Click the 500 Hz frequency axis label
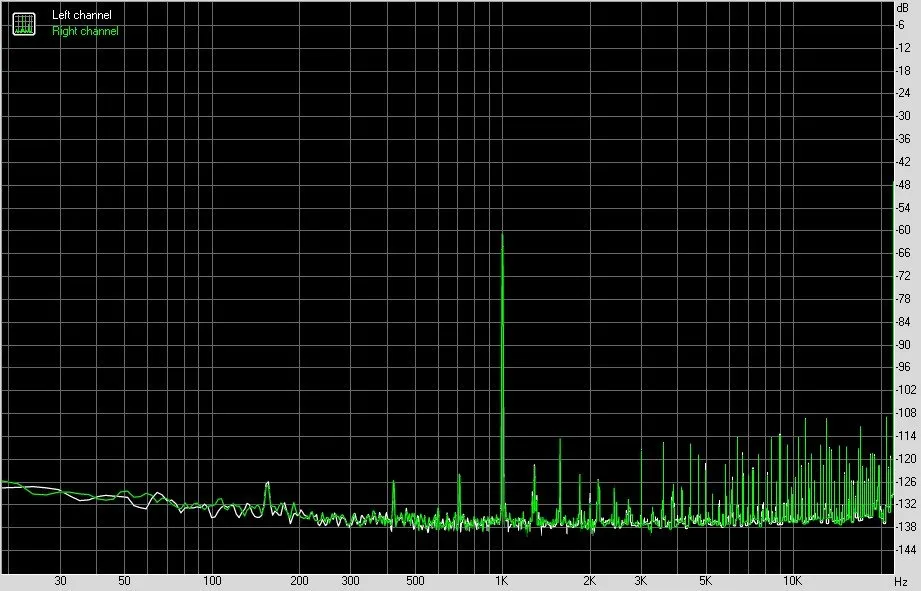The height and width of the screenshot is (591, 921). pos(415,581)
